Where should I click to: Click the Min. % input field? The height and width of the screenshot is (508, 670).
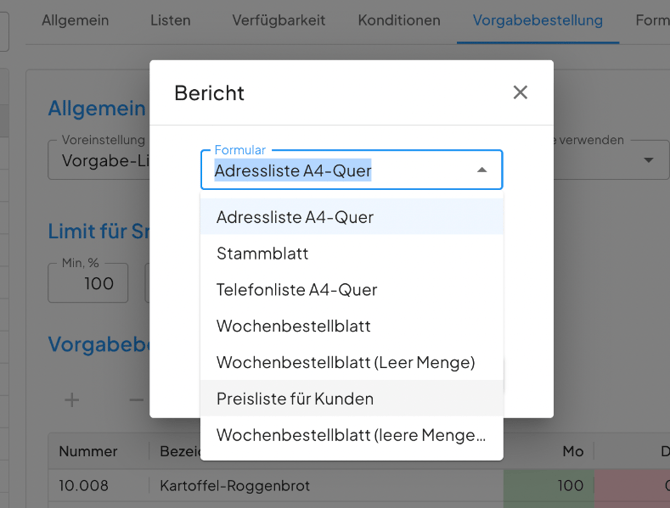pyautogui.click(x=88, y=283)
